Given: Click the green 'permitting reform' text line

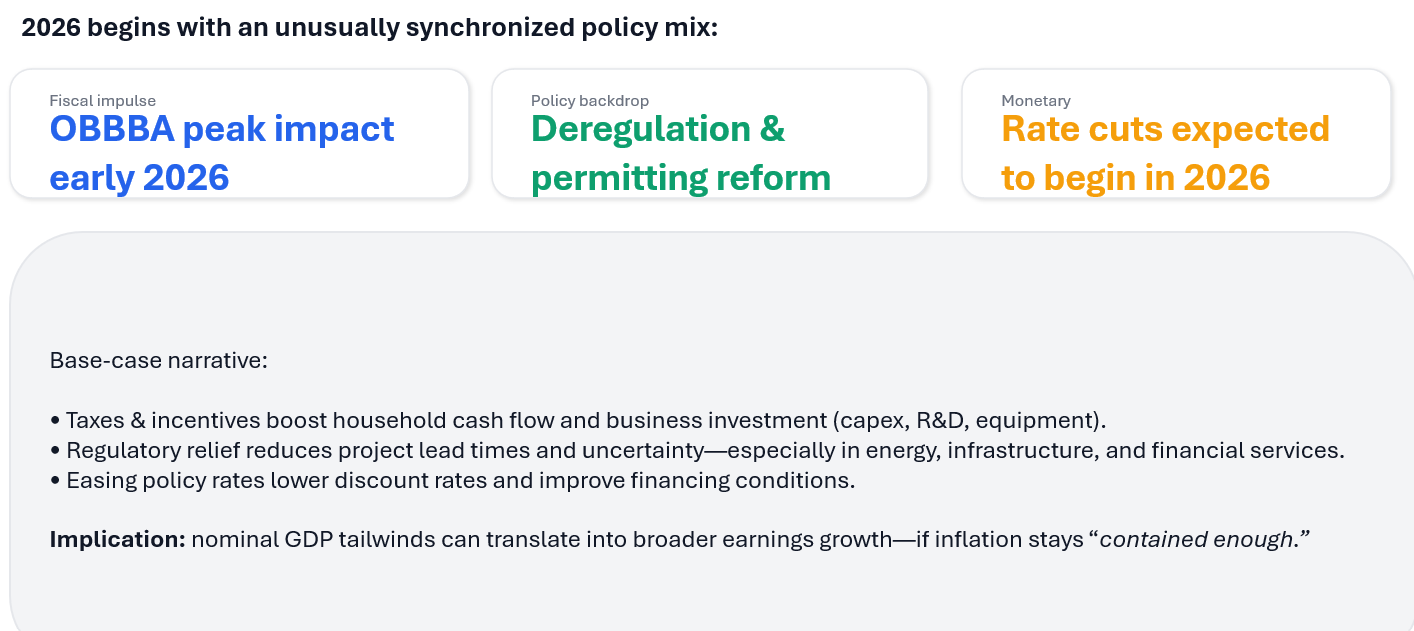Looking at the screenshot, I should (x=680, y=177).
